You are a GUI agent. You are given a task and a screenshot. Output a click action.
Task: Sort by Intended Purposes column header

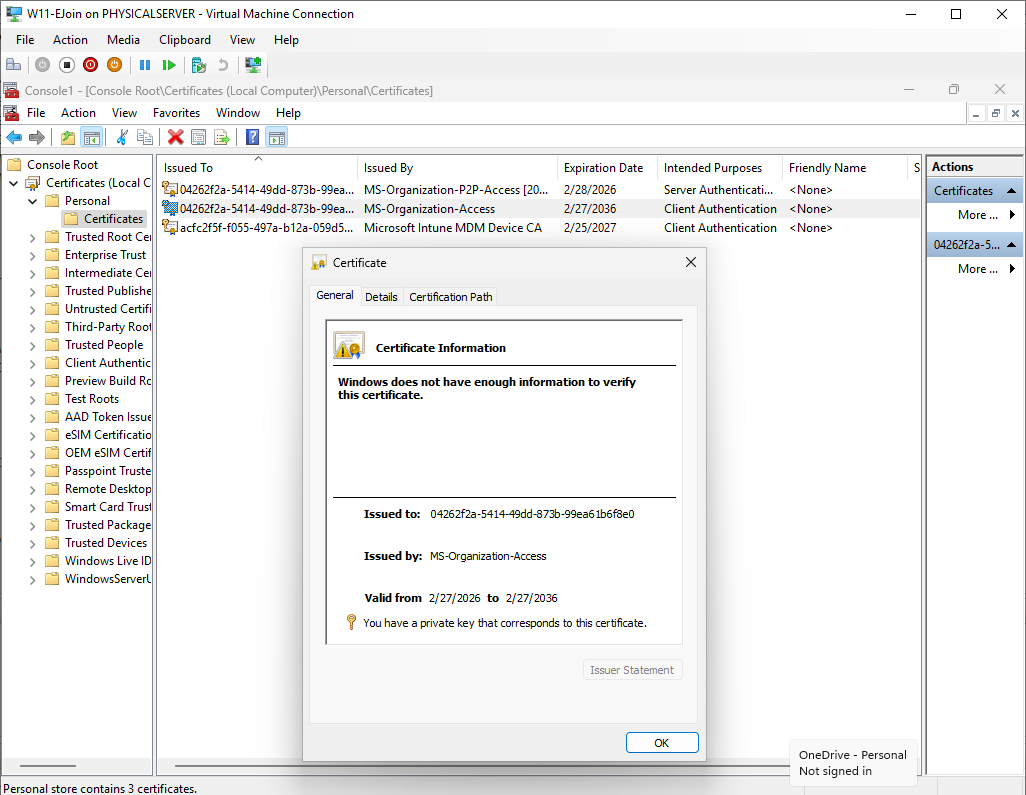[x=720, y=168]
